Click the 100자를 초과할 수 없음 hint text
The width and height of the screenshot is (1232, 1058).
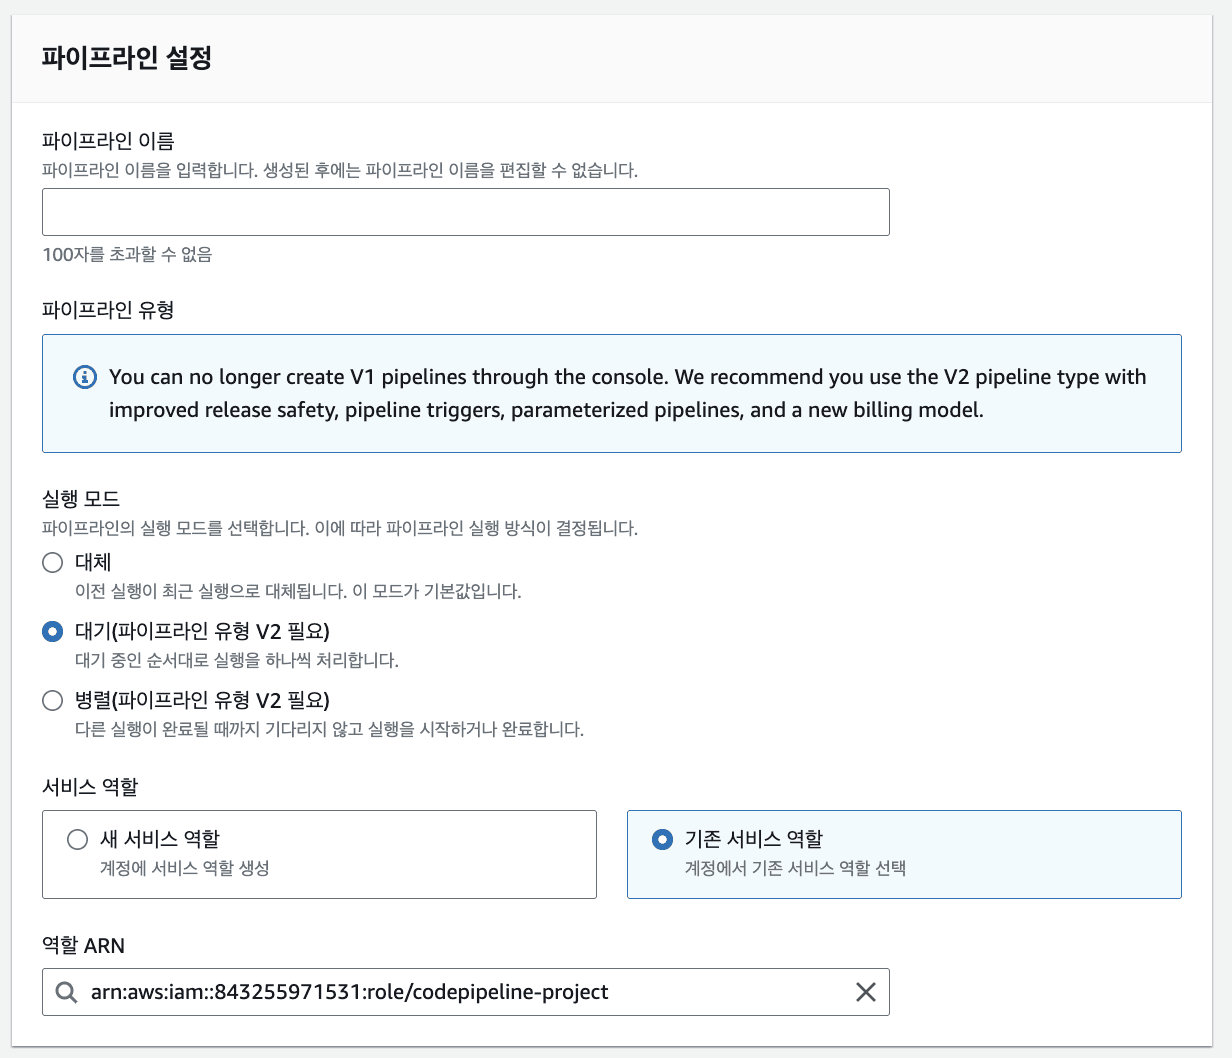click(127, 254)
